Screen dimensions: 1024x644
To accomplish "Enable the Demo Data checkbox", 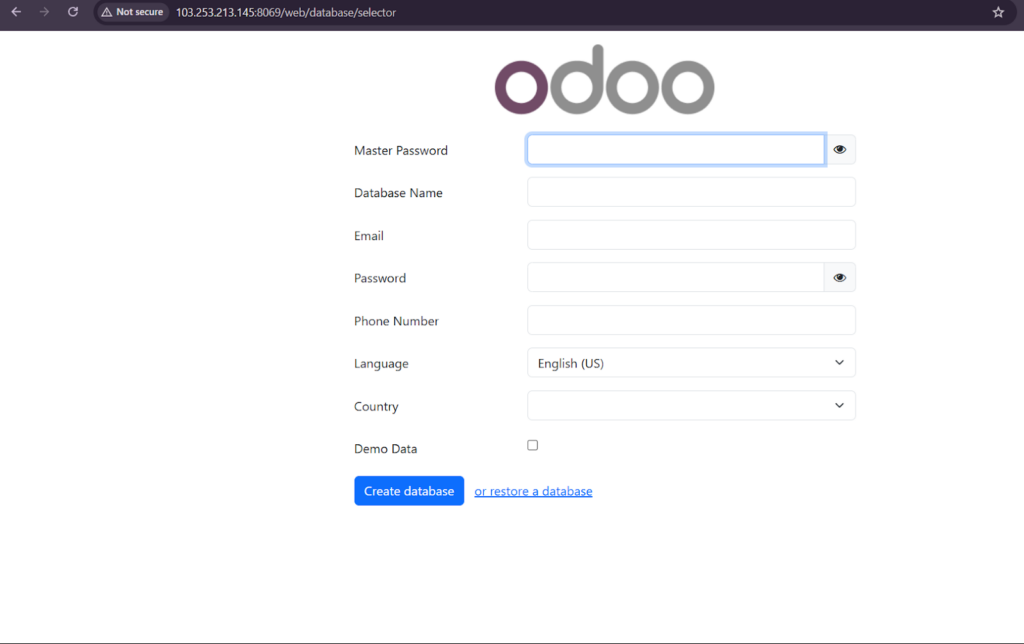I will [532, 444].
